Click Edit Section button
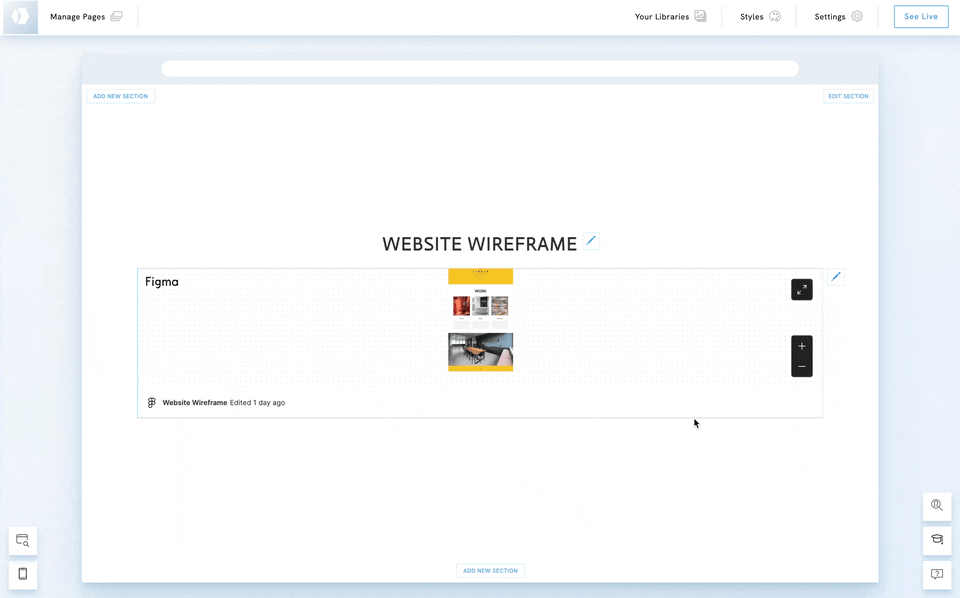This screenshot has width=960, height=598. click(x=848, y=96)
